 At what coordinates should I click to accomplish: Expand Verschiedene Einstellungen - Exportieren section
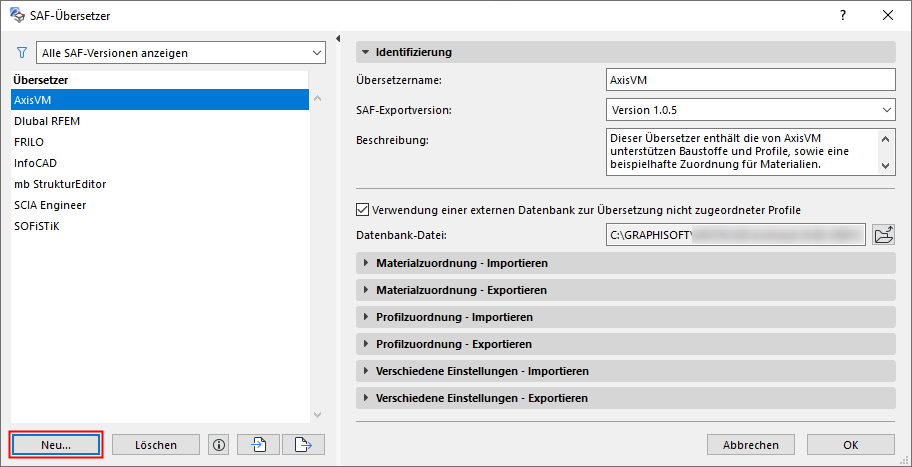pyautogui.click(x=625, y=398)
